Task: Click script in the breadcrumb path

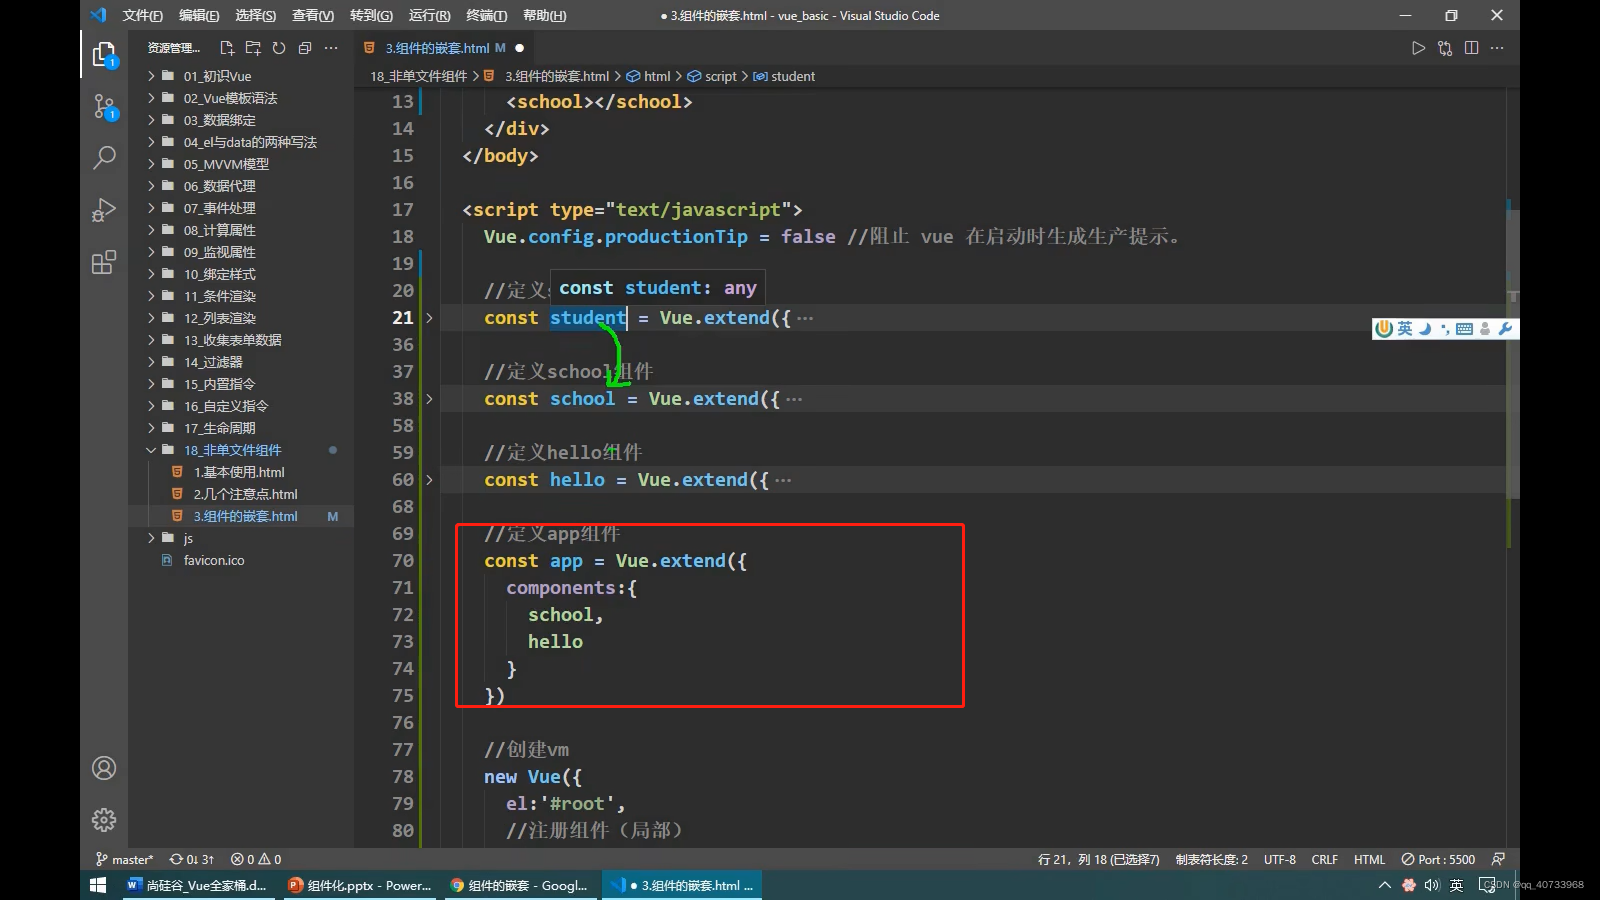Action: click(720, 76)
